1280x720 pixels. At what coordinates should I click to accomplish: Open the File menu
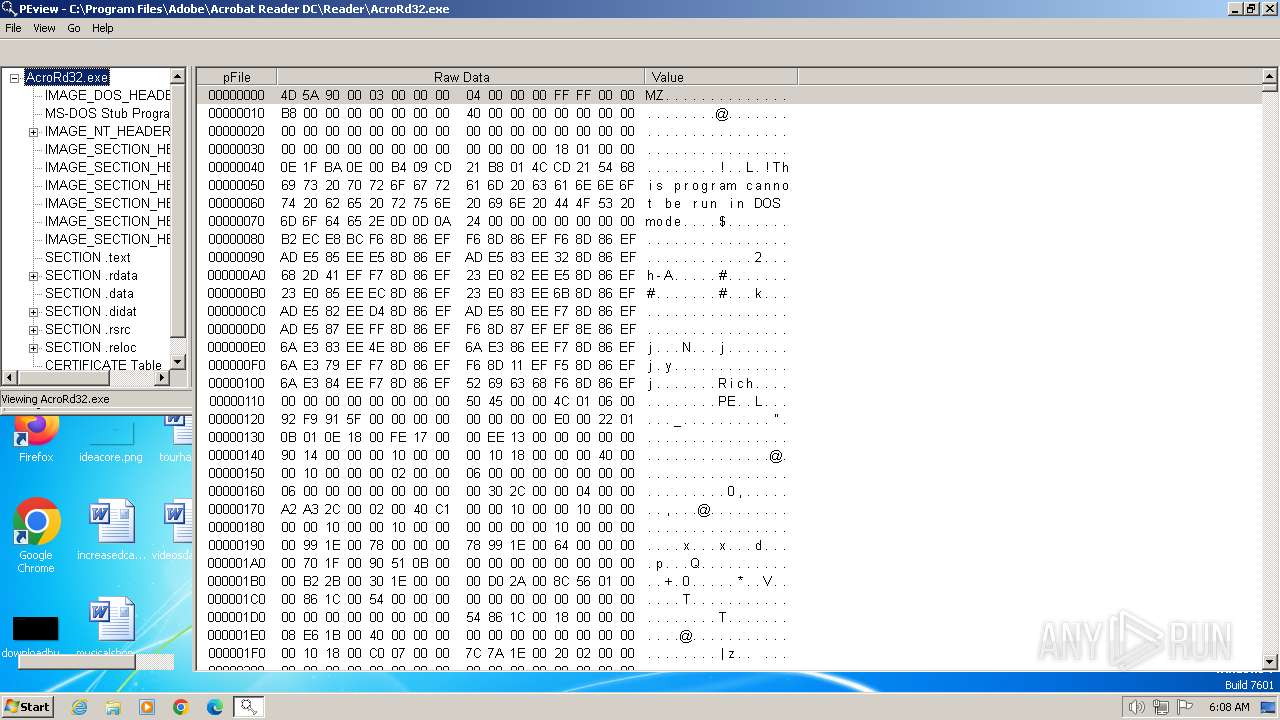point(13,28)
